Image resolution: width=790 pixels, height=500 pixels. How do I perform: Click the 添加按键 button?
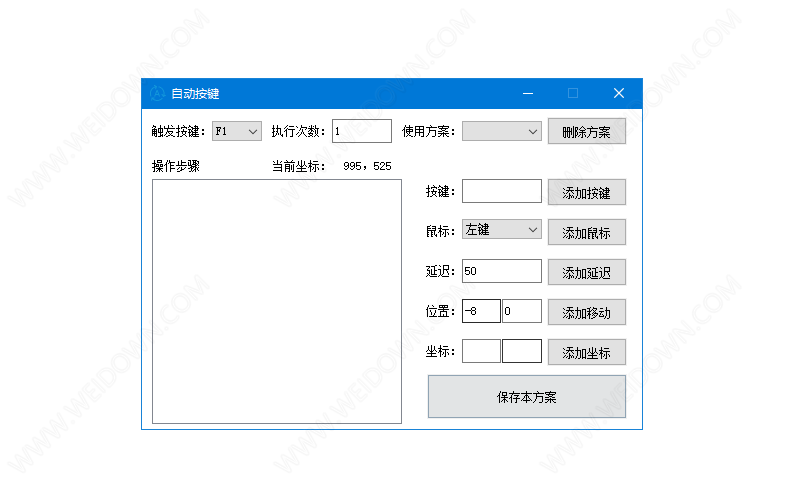click(x=586, y=192)
